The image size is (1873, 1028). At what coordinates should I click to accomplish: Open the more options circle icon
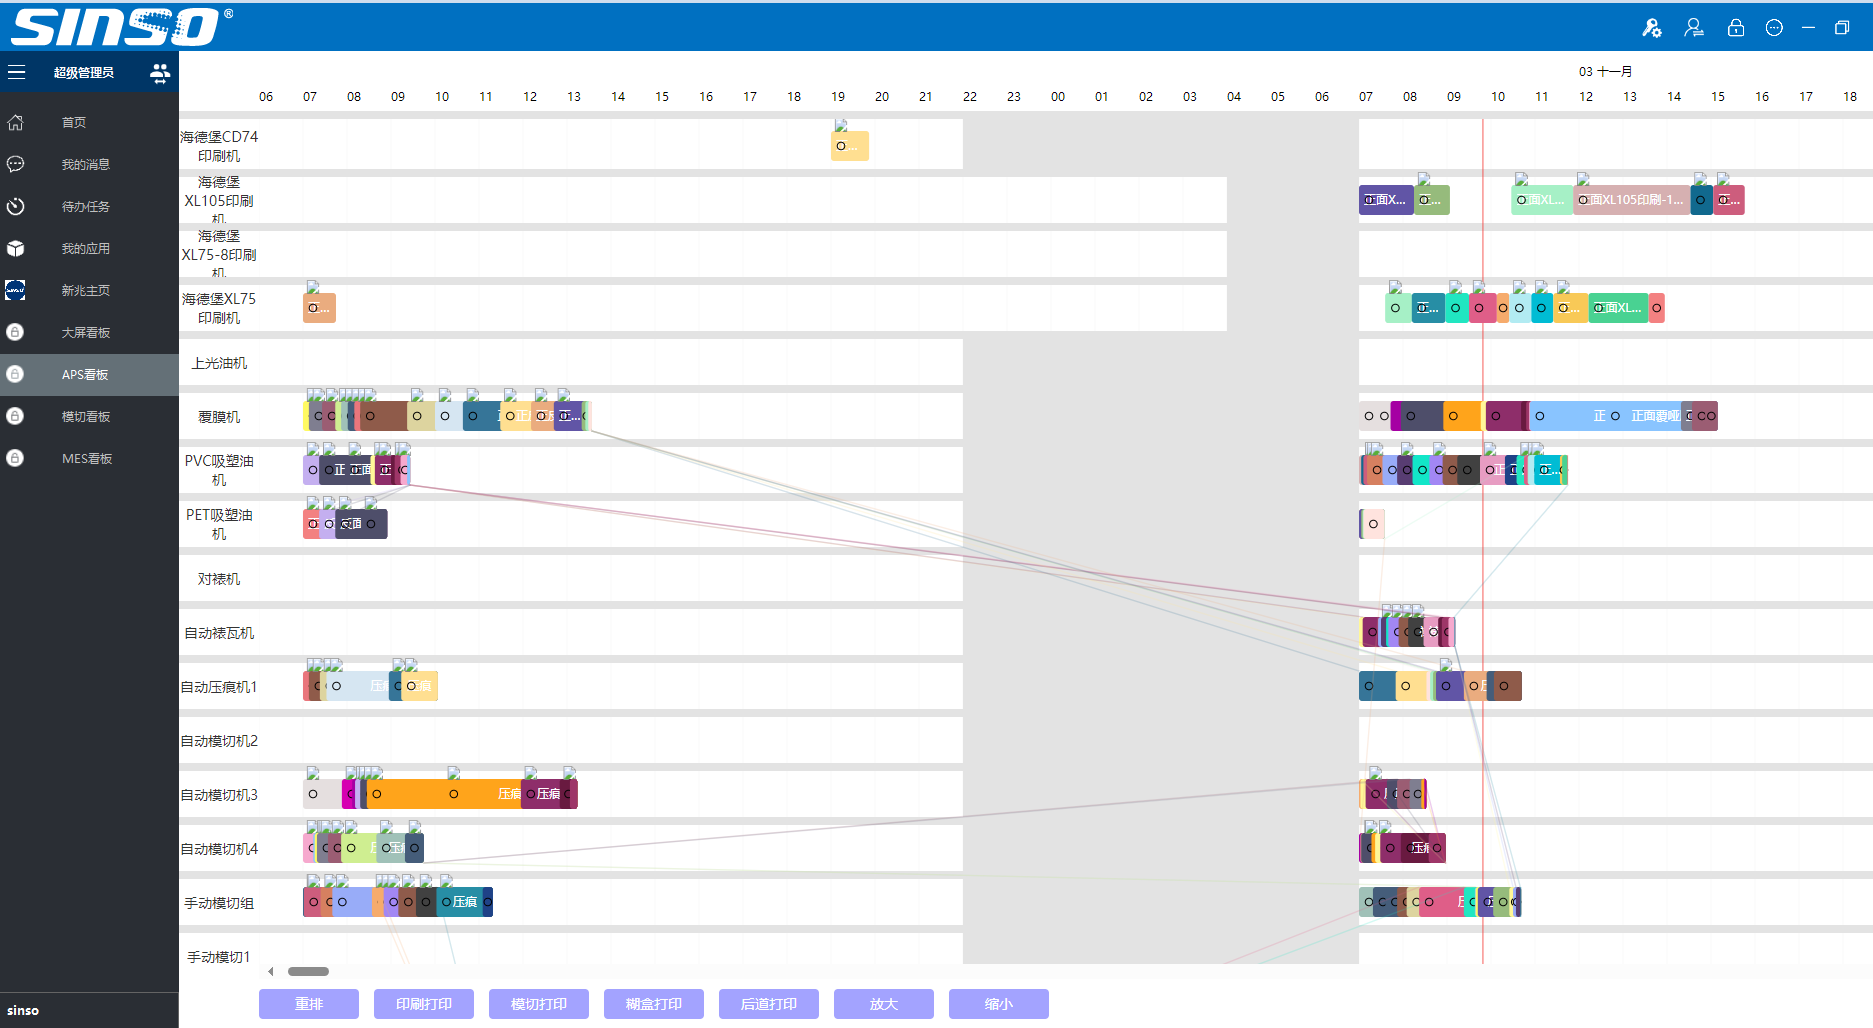click(1774, 28)
